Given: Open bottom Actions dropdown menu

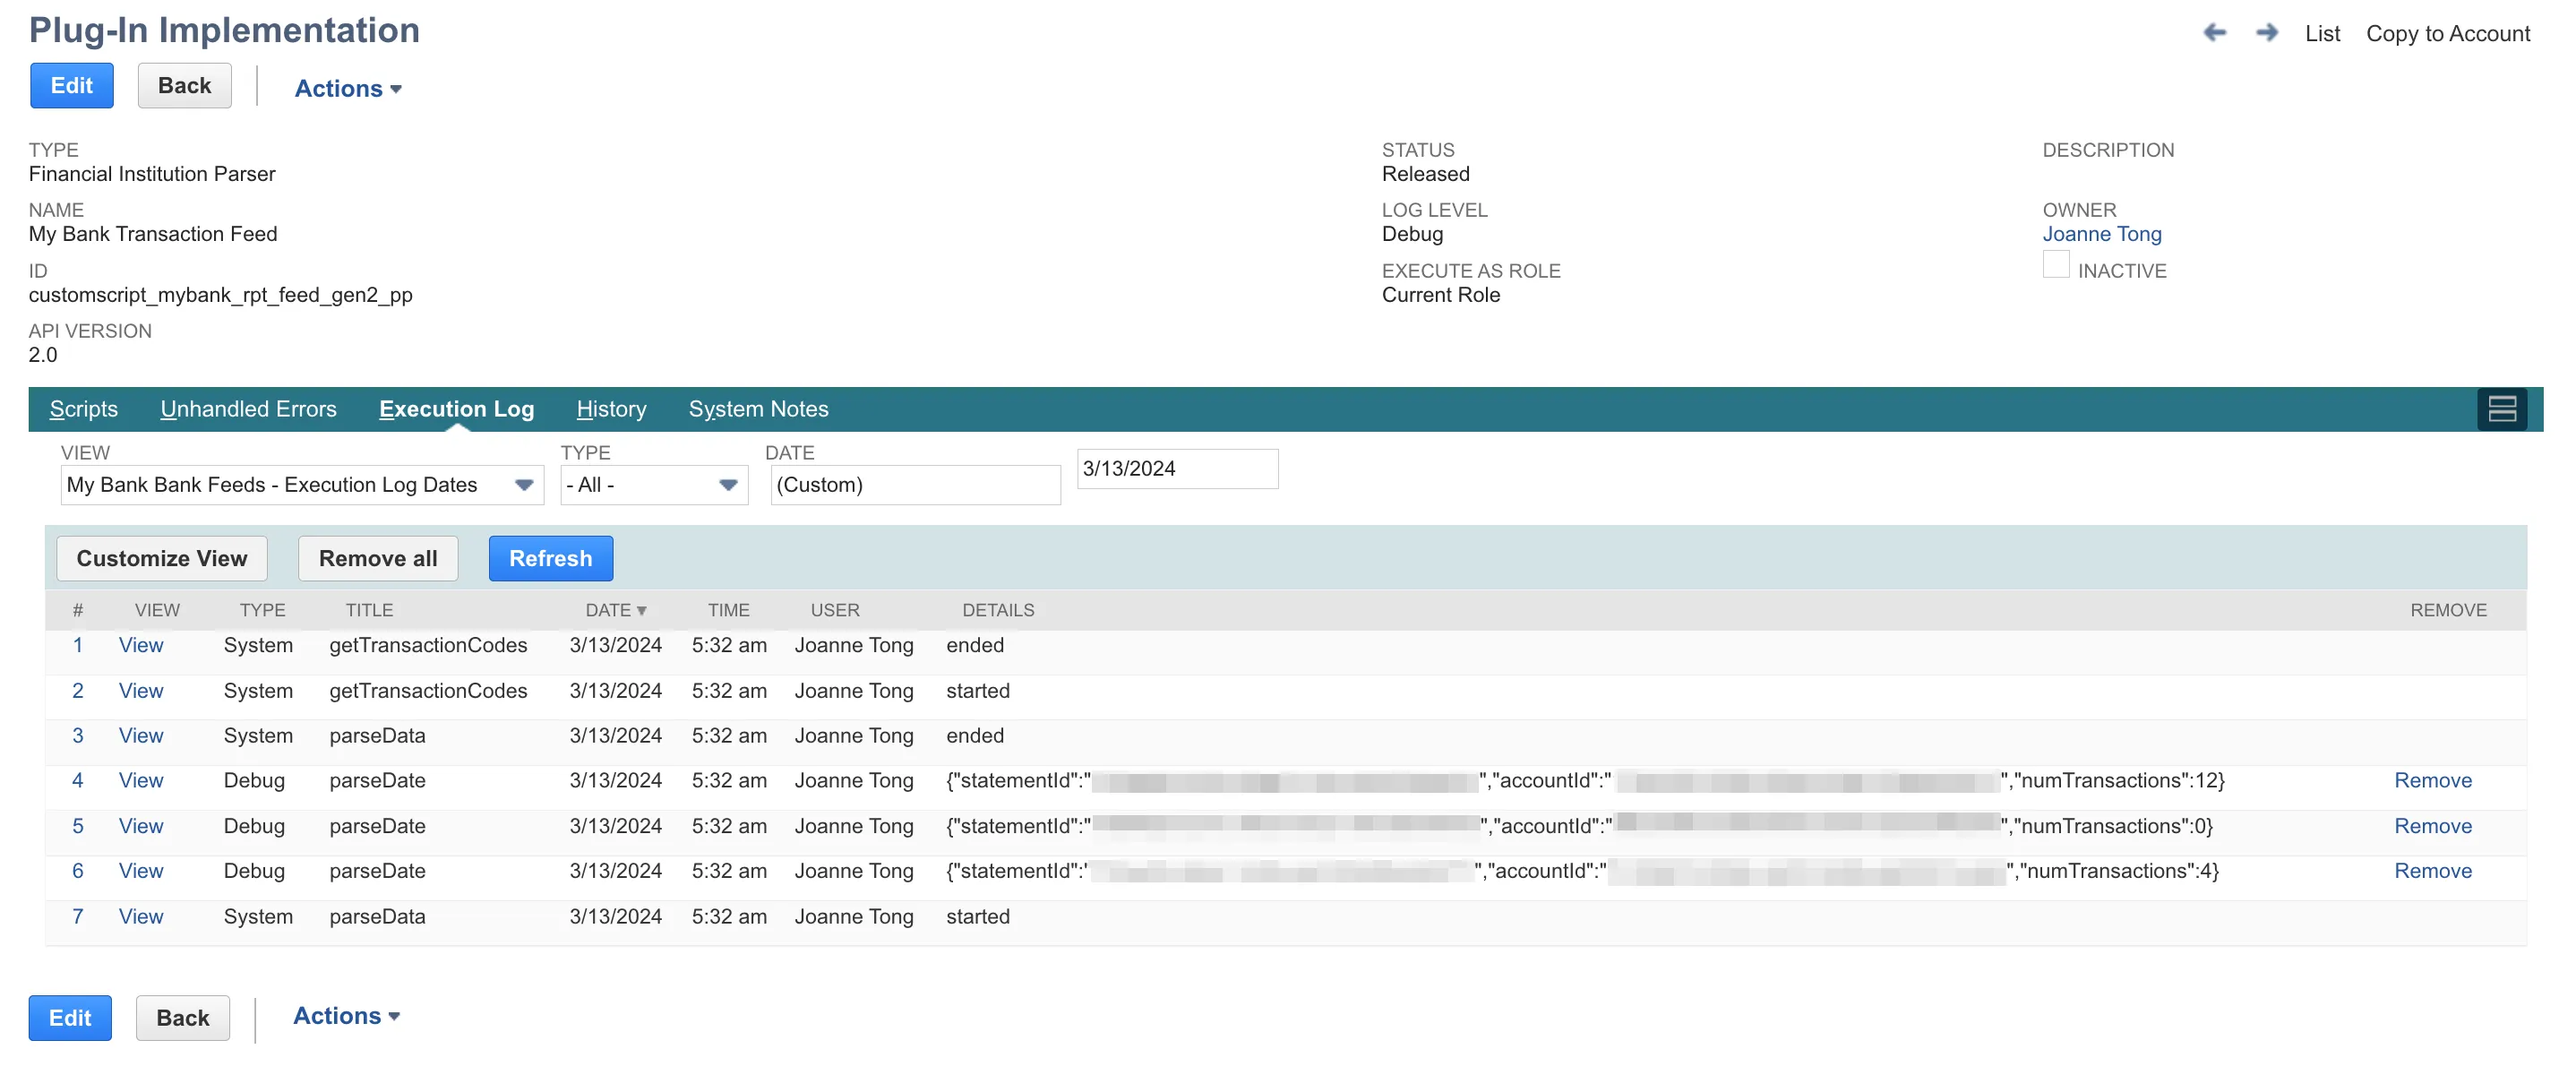Looking at the screenshot, I should pos(346,1015).
